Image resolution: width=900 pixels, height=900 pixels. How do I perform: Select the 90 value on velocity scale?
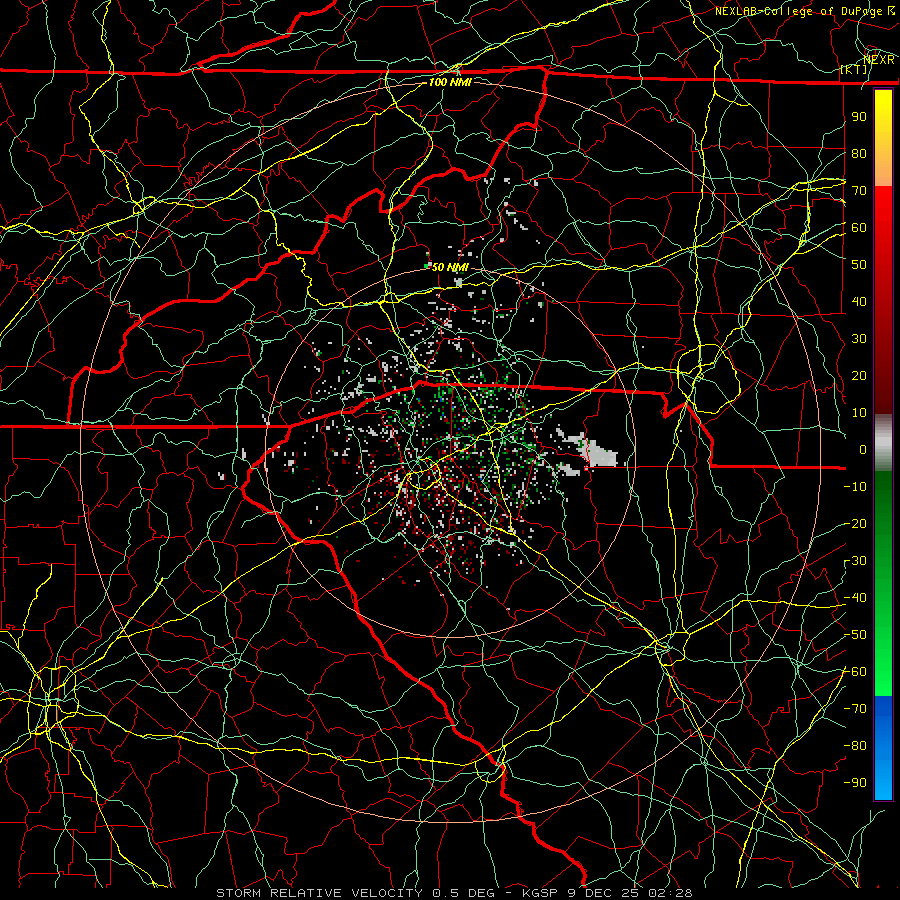point(859,117)
